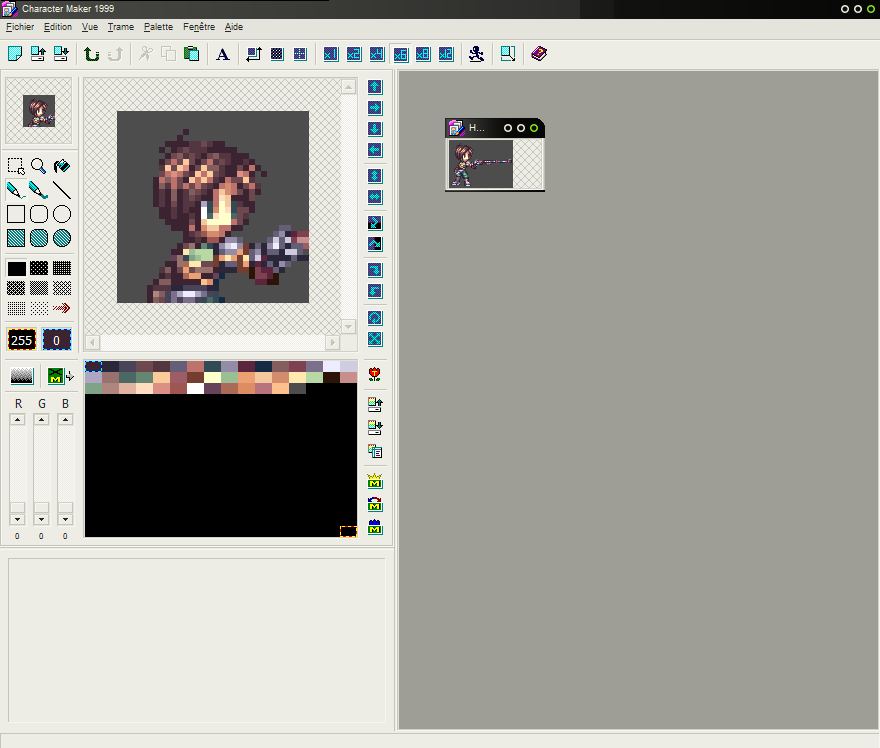
Task: Select the crosshatch fill pattern
Action: click(63, 288)
